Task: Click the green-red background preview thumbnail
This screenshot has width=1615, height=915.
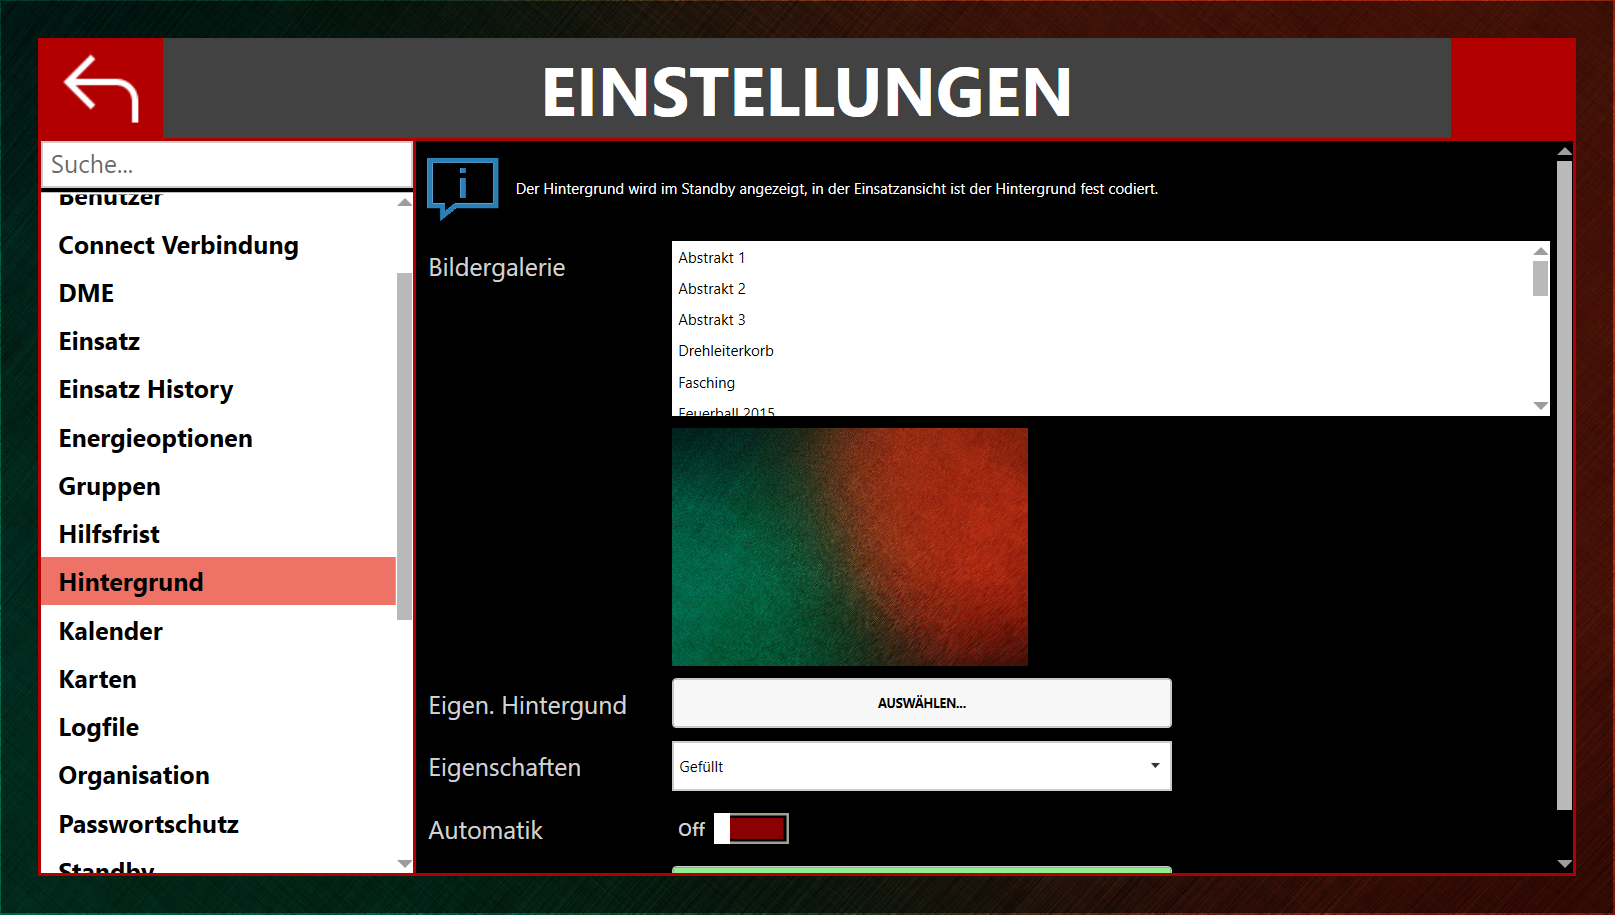Action: click(x=850, y=546)
